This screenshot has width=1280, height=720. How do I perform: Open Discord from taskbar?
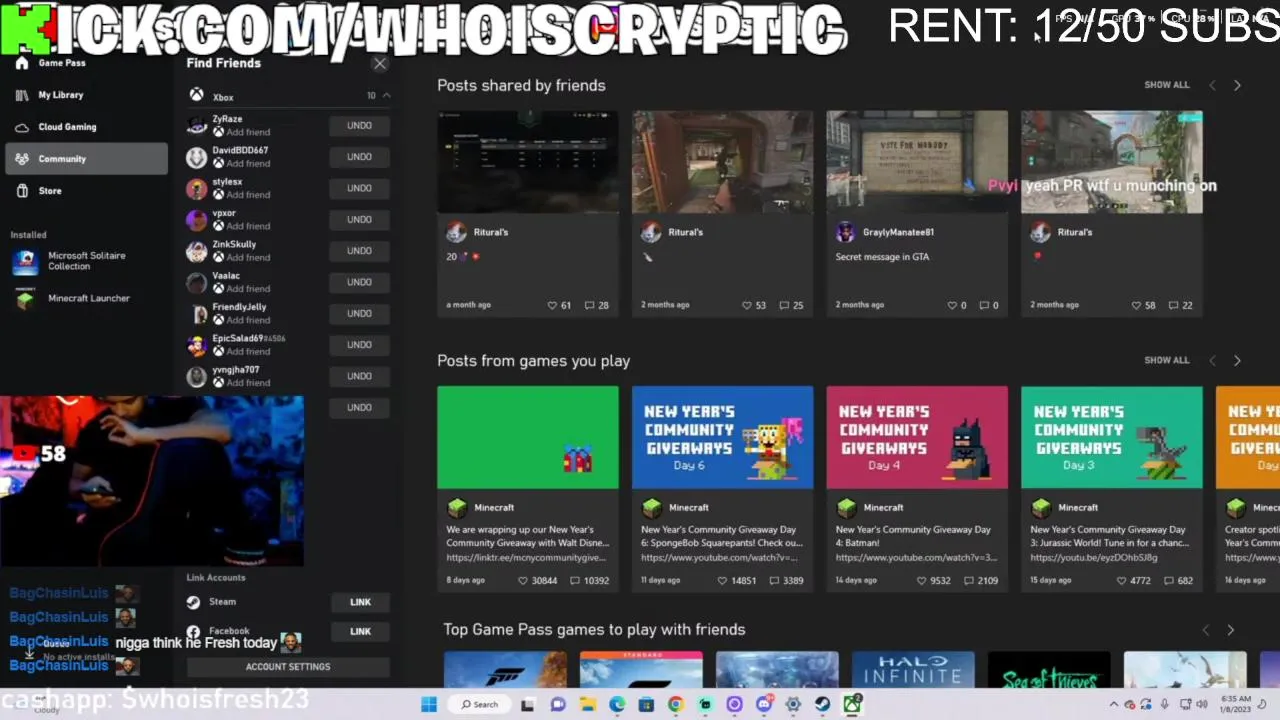click(x=764, y=704)
